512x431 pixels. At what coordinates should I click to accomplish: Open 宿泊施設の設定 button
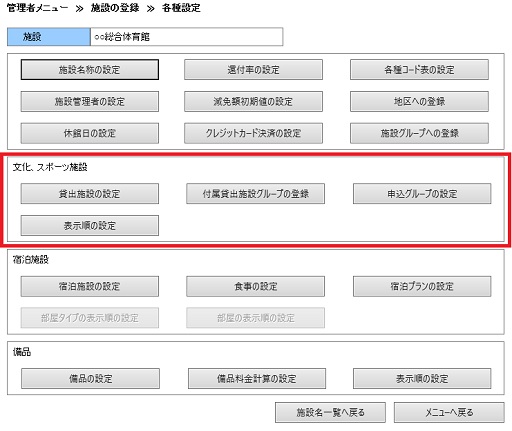90,286
